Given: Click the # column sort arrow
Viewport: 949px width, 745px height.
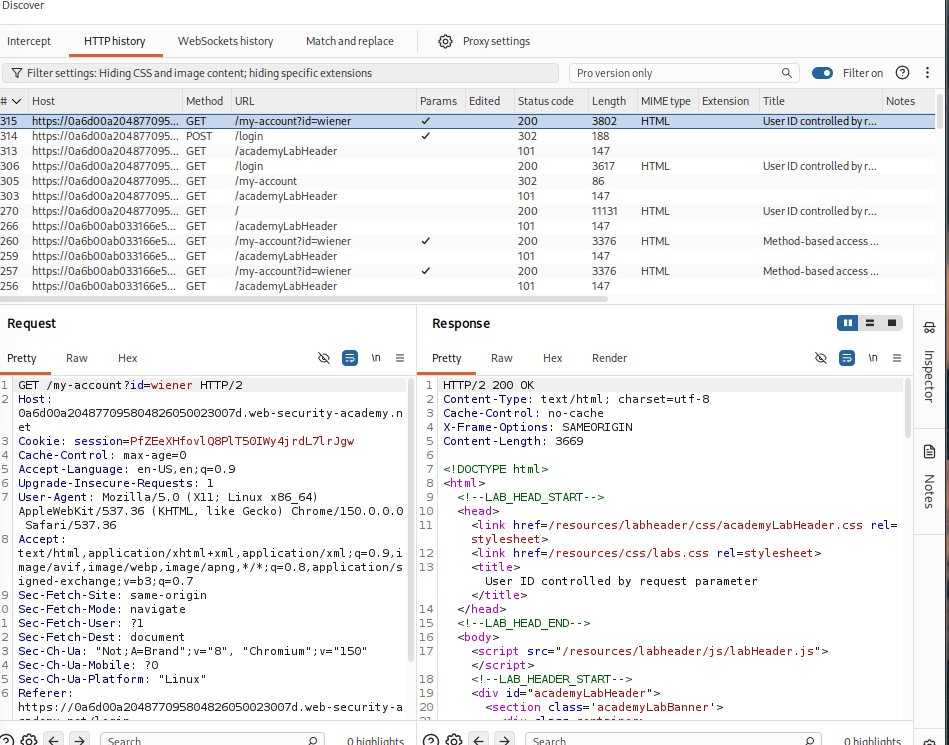Looking at the screenshot, I should coord(16,101).
